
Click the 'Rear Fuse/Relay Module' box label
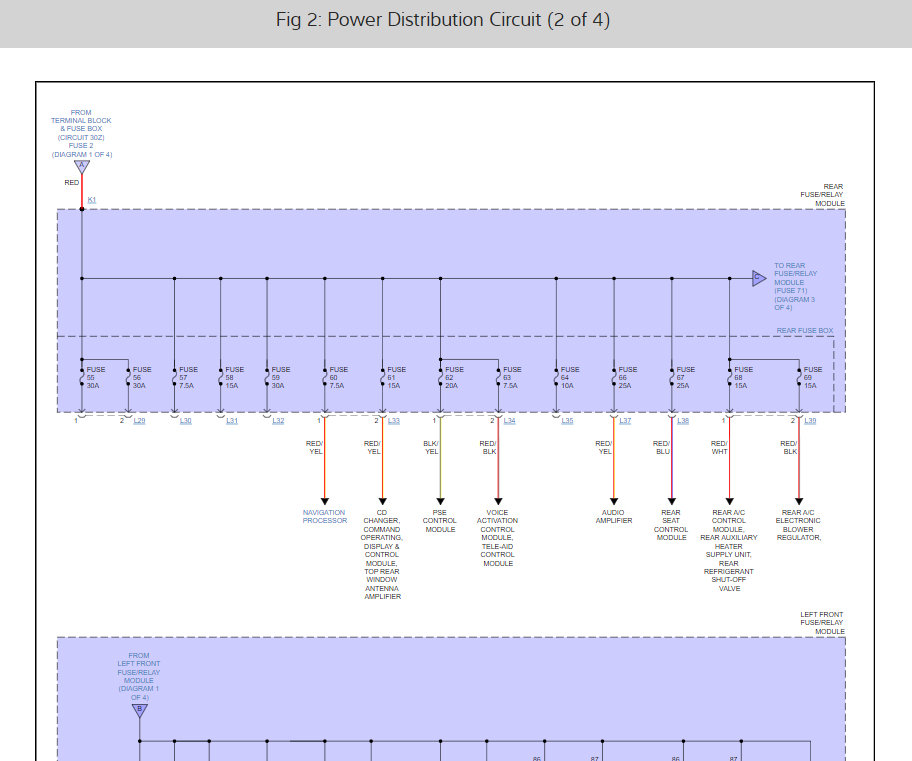[x=822, y=195]
